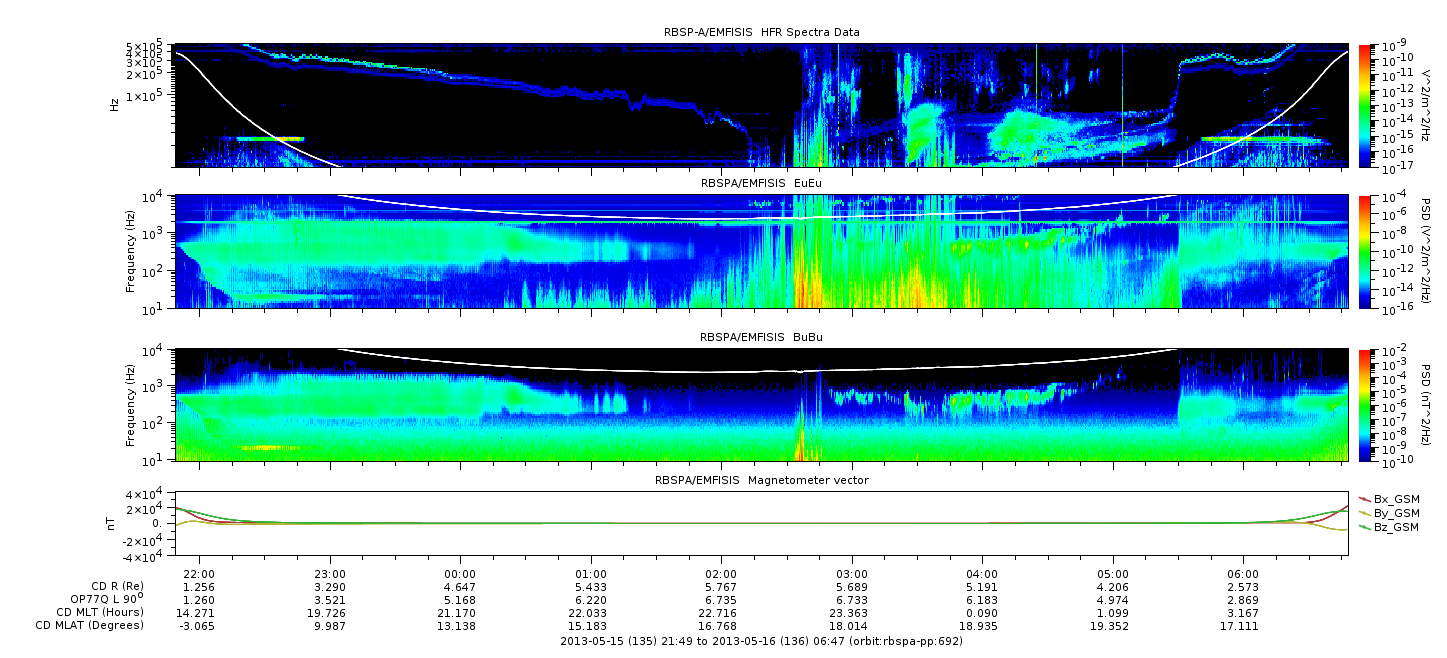1447x658 pixels.
Task: Click the CD MLT (Hours) row label
Action: tap(99, 613)
